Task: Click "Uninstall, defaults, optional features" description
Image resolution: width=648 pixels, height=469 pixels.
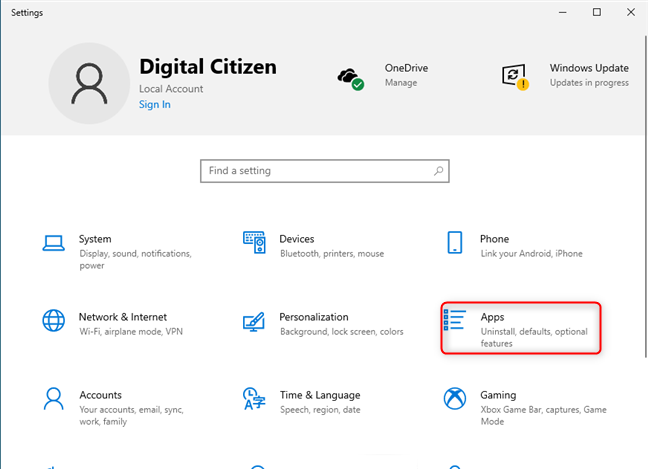Action: click(534, 338)
